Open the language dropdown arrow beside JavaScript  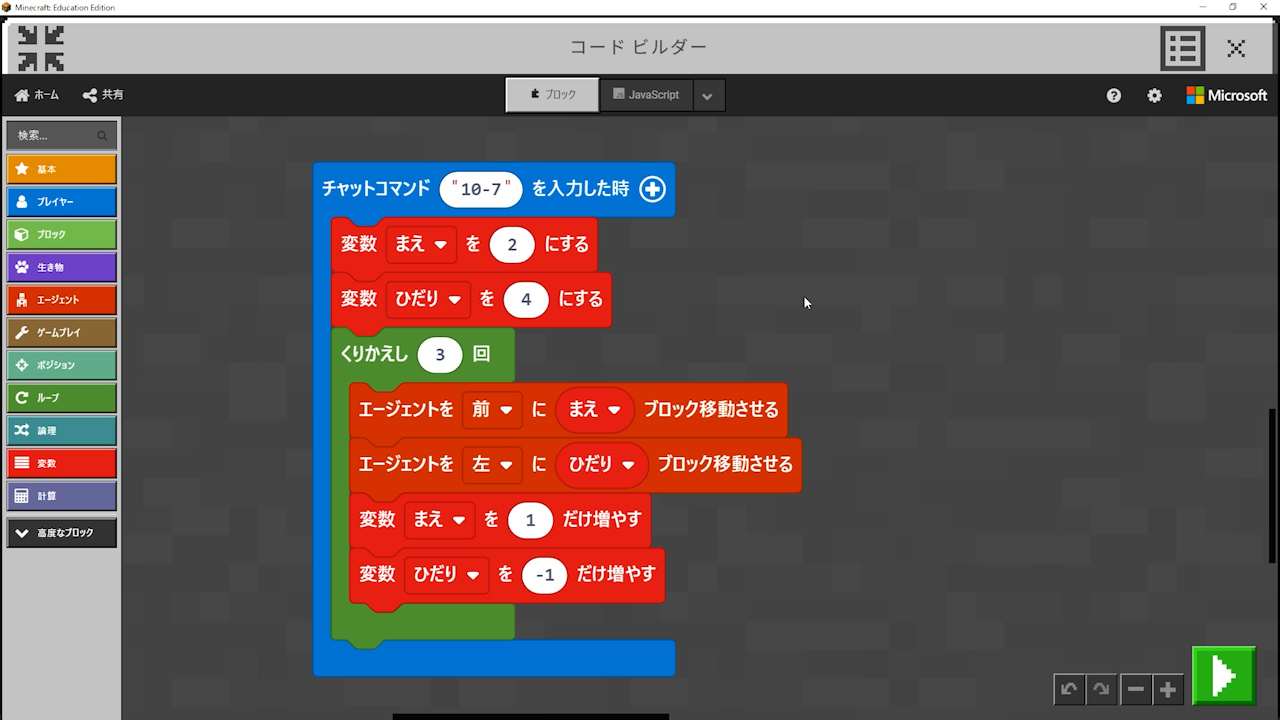coord(708,96)
